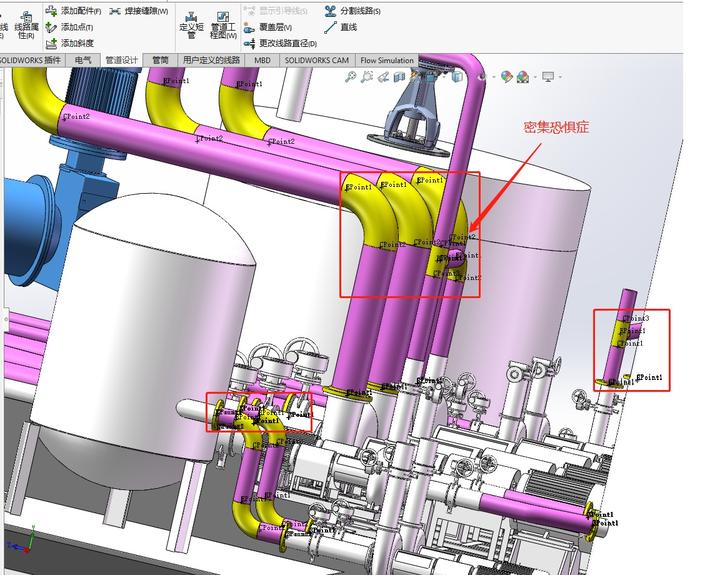Click Edit Appearance color ball icon
The width and height of the screenshot is (720, 575).
pyautogui.click(x=506, y=77)
